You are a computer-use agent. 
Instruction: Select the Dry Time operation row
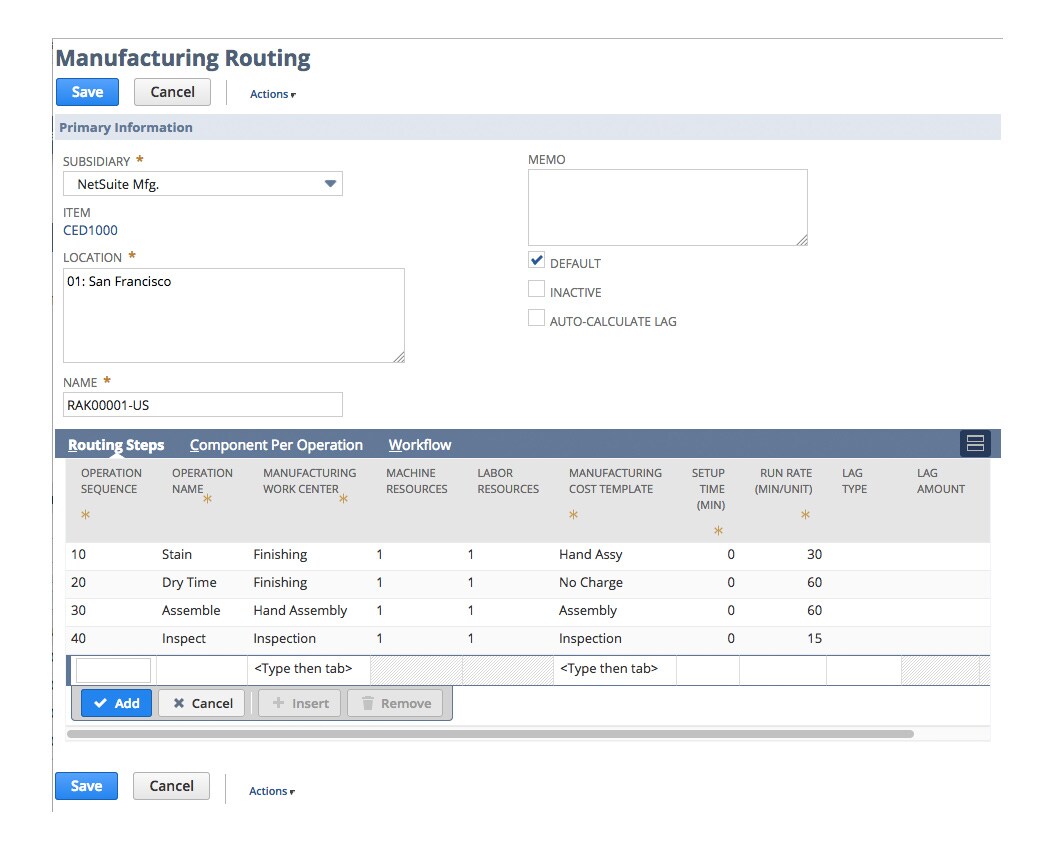coord(528,583)
